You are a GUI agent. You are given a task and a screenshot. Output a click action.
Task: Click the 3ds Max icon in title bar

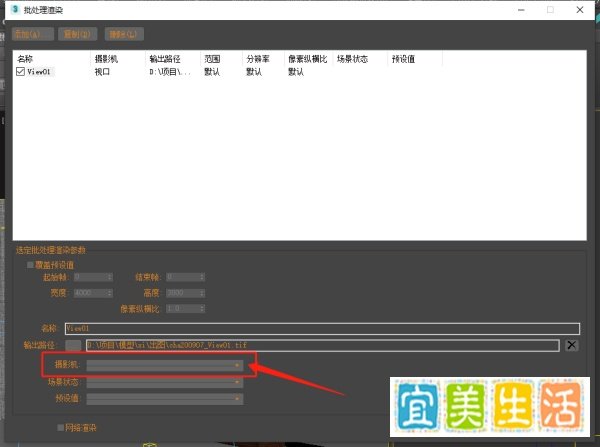point(15,9)
